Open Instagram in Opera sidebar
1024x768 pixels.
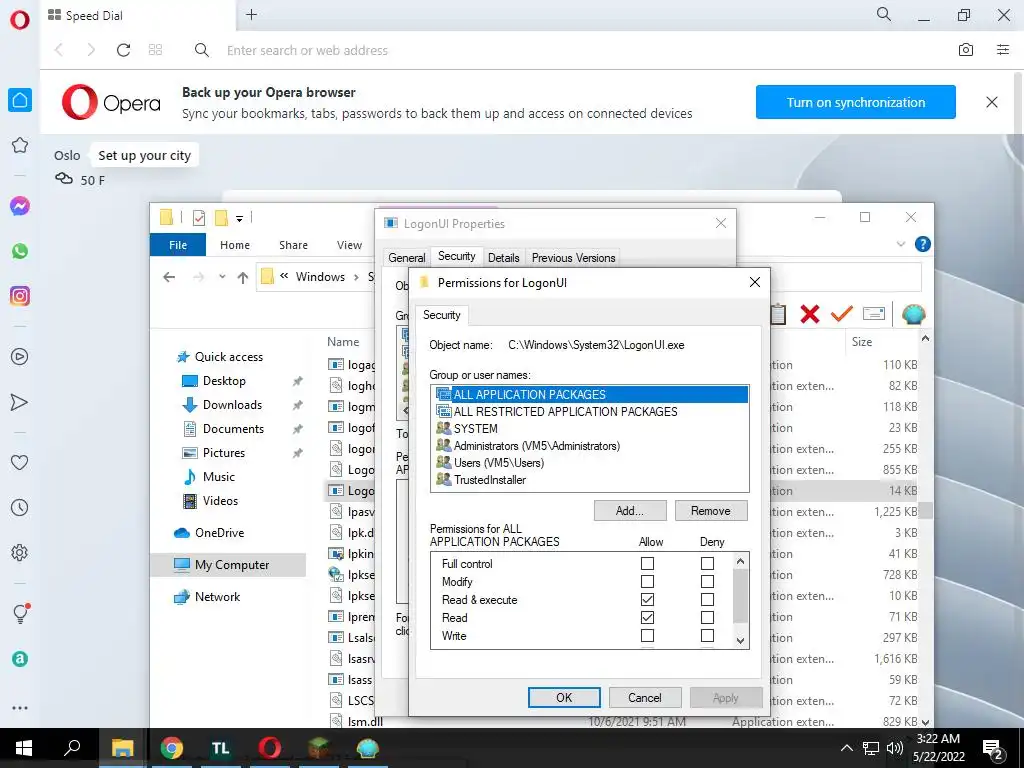[x=20, y=296]
